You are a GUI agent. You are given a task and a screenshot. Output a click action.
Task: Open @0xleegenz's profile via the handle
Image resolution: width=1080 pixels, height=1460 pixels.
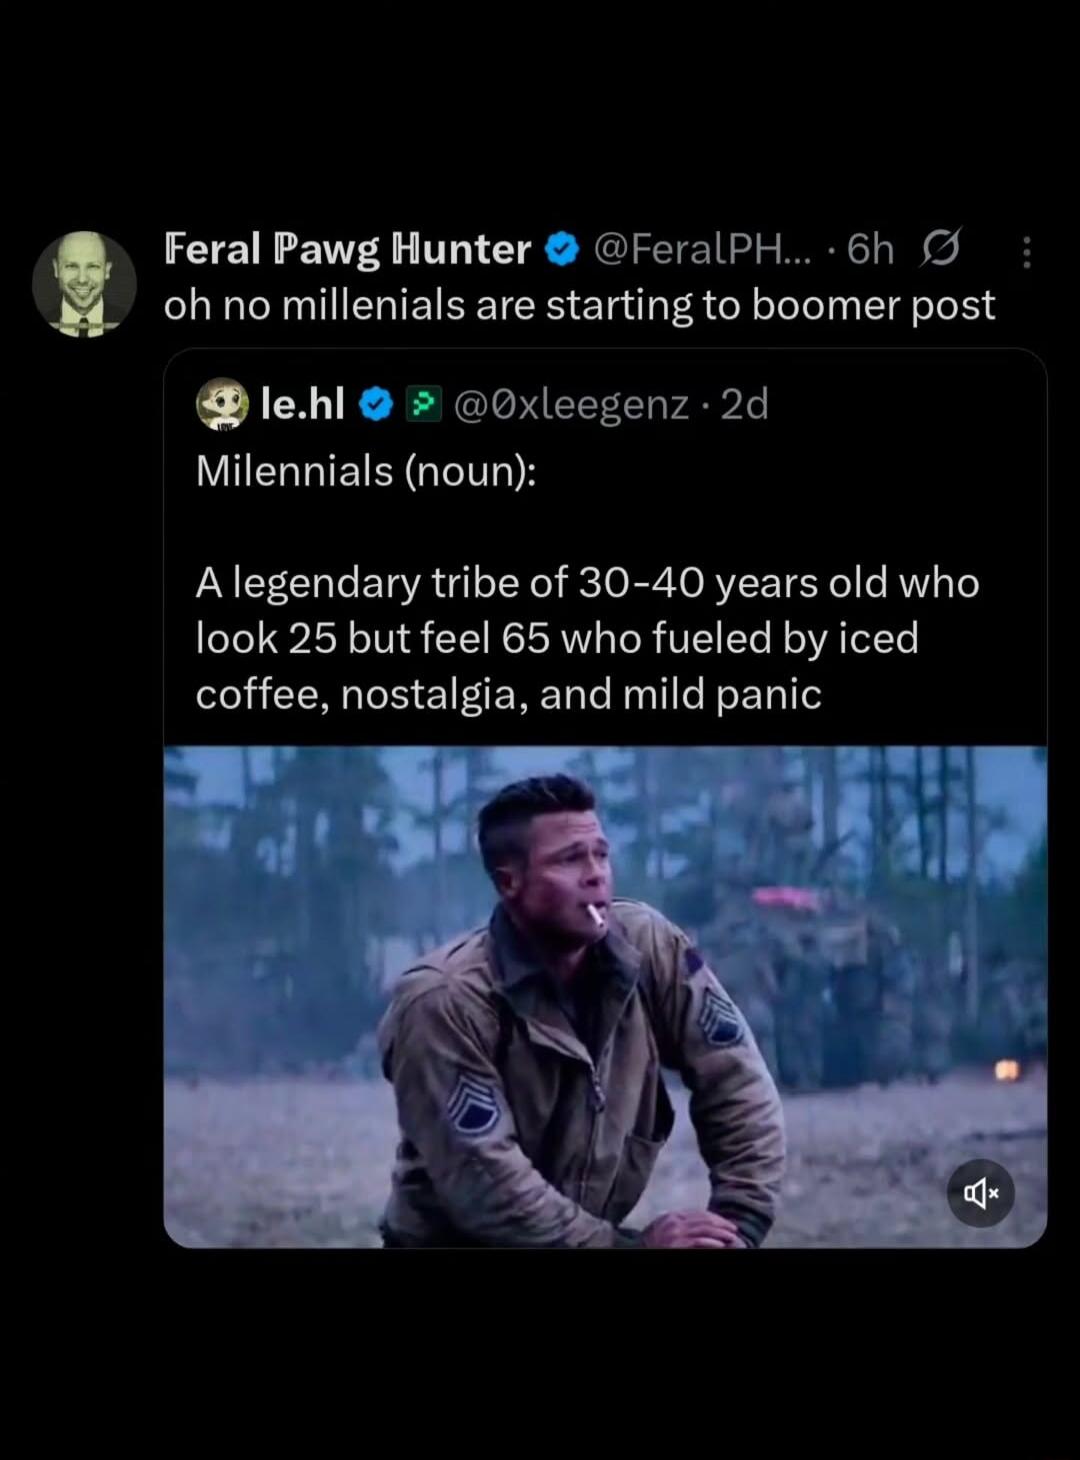coord(573,403)
